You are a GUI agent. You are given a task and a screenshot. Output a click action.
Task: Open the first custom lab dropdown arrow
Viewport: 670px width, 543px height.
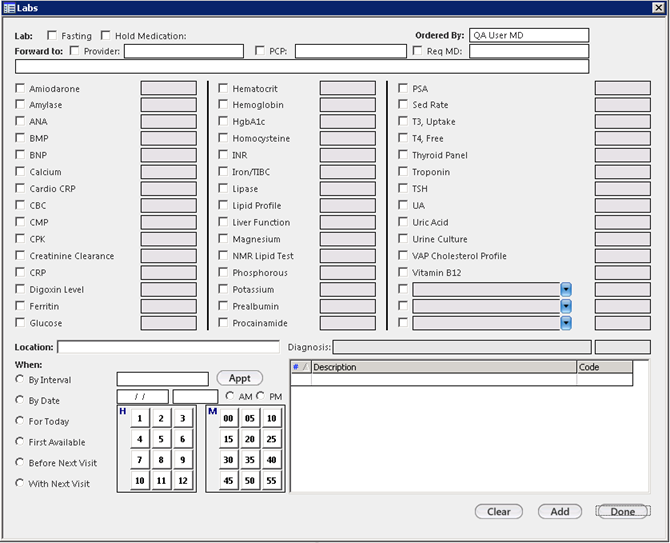[x=565, y=290]
